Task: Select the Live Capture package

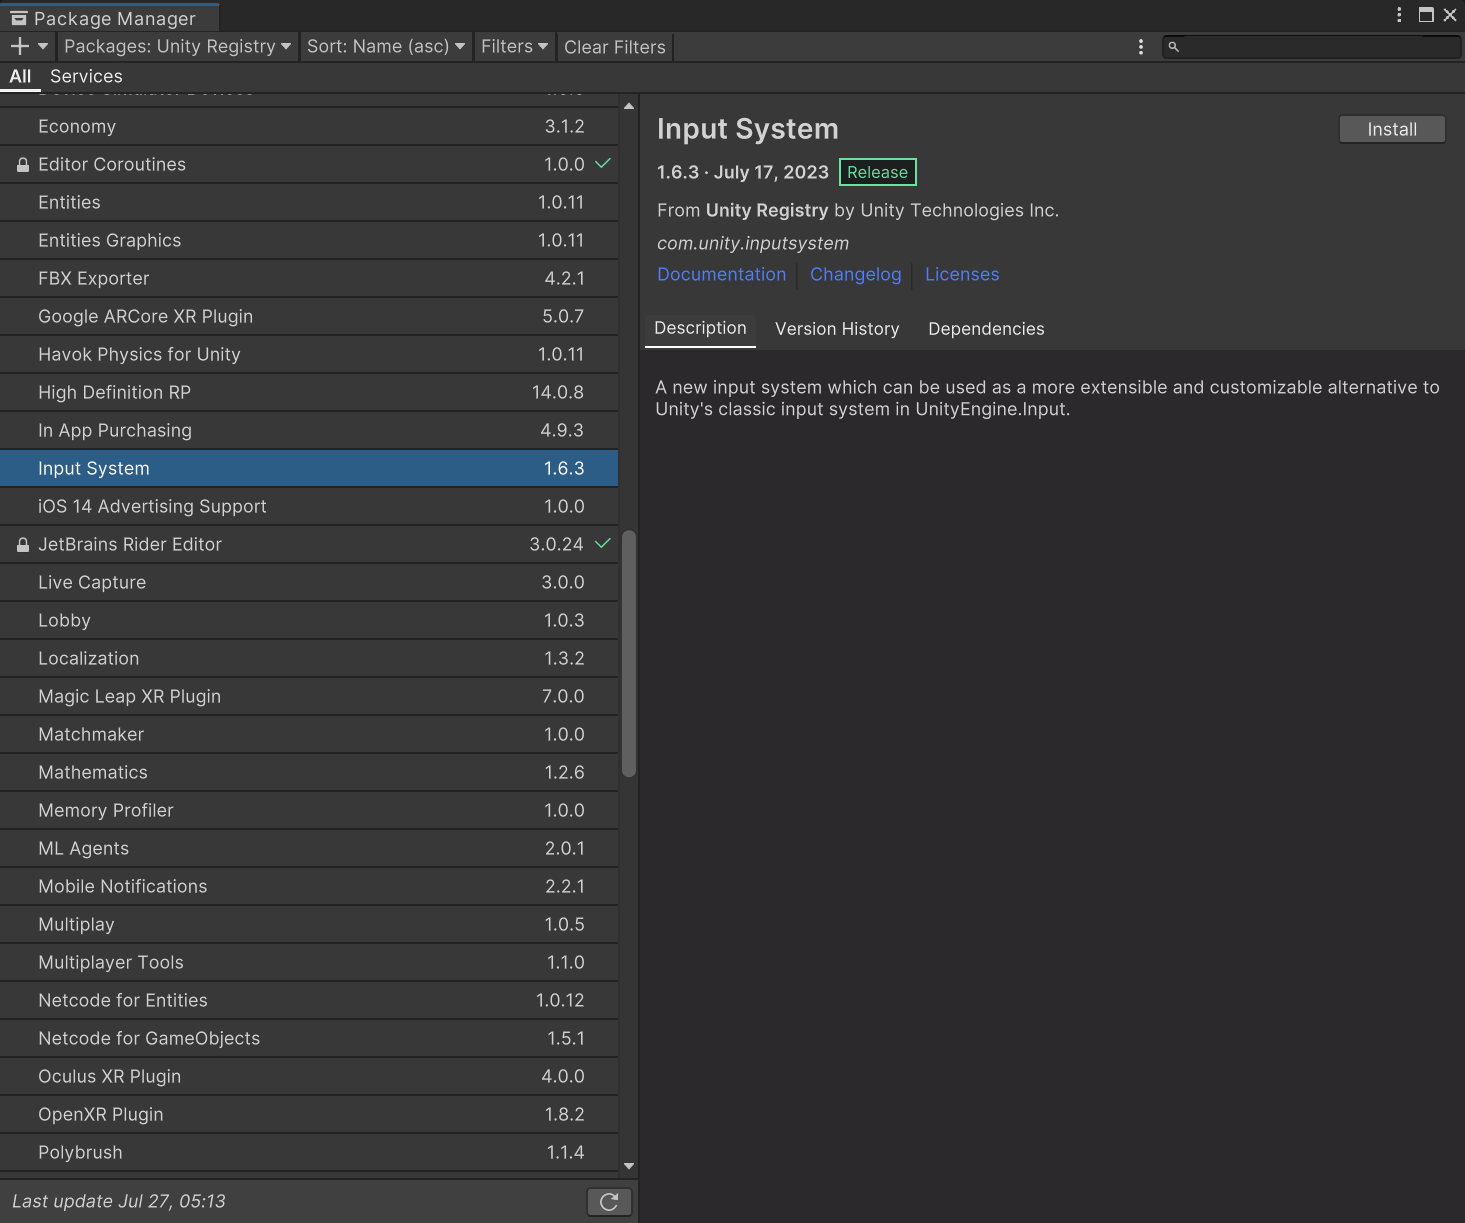Action: tap(309, 583)
